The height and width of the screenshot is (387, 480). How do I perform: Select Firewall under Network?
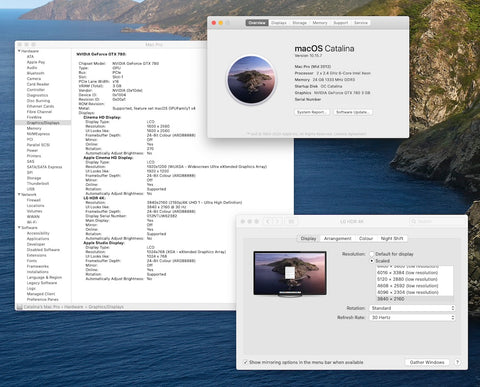pyautogui.click(x=34, y=200)
